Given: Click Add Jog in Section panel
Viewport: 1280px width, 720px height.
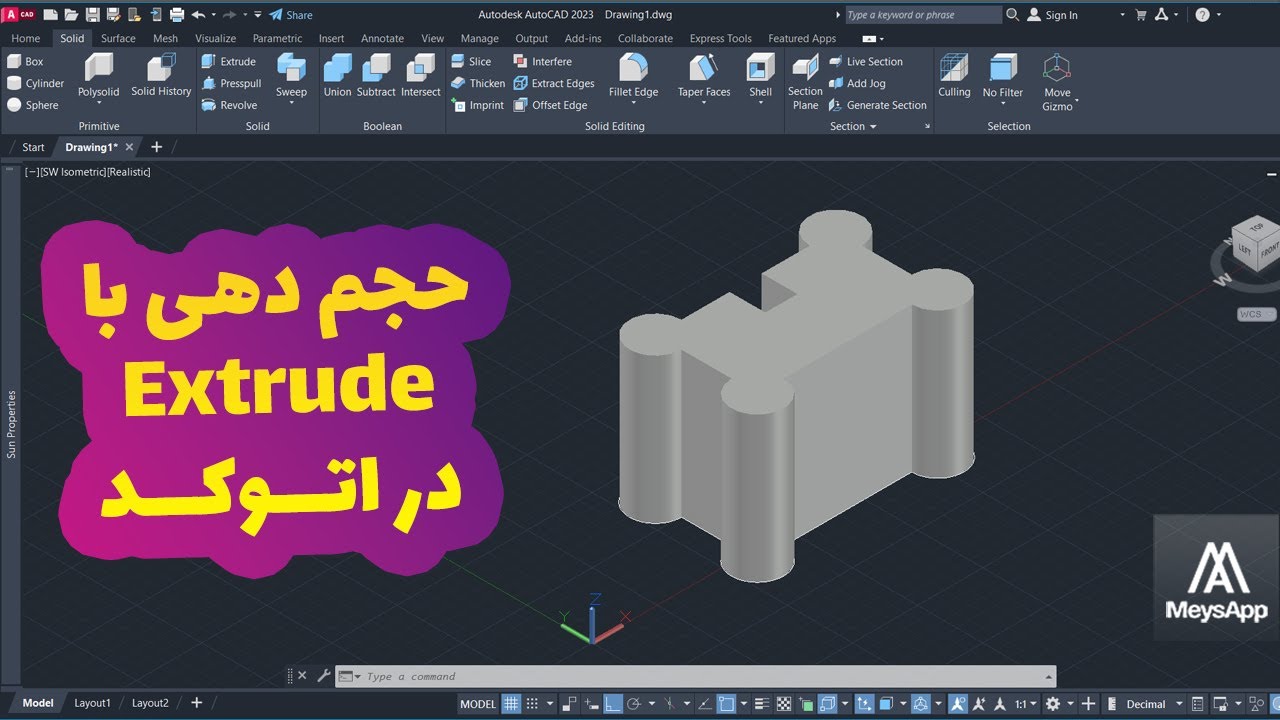Looking at the screenshot, I should 857,83.
